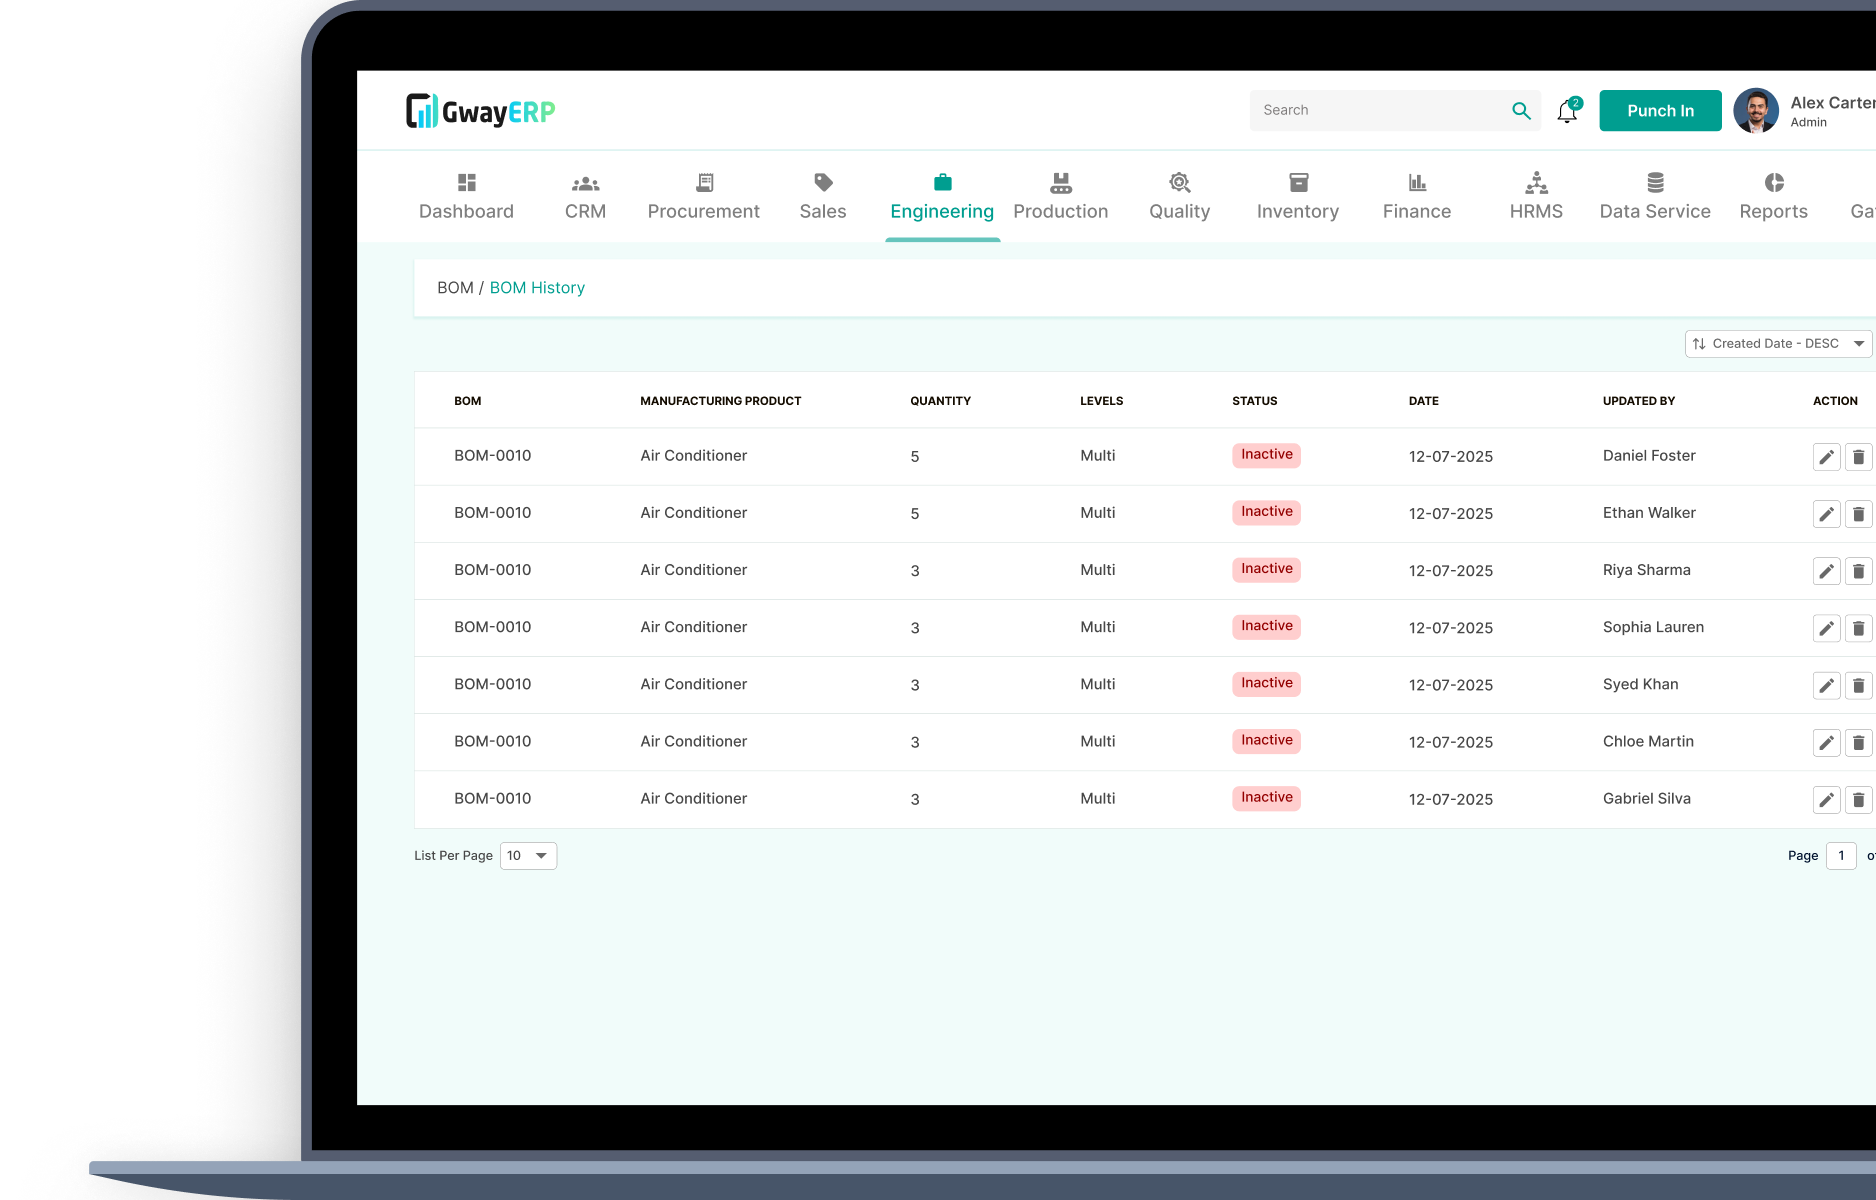Open the Procurement document icon
This screenshot has width=1876, height=1200.
(x=703, y=182)
